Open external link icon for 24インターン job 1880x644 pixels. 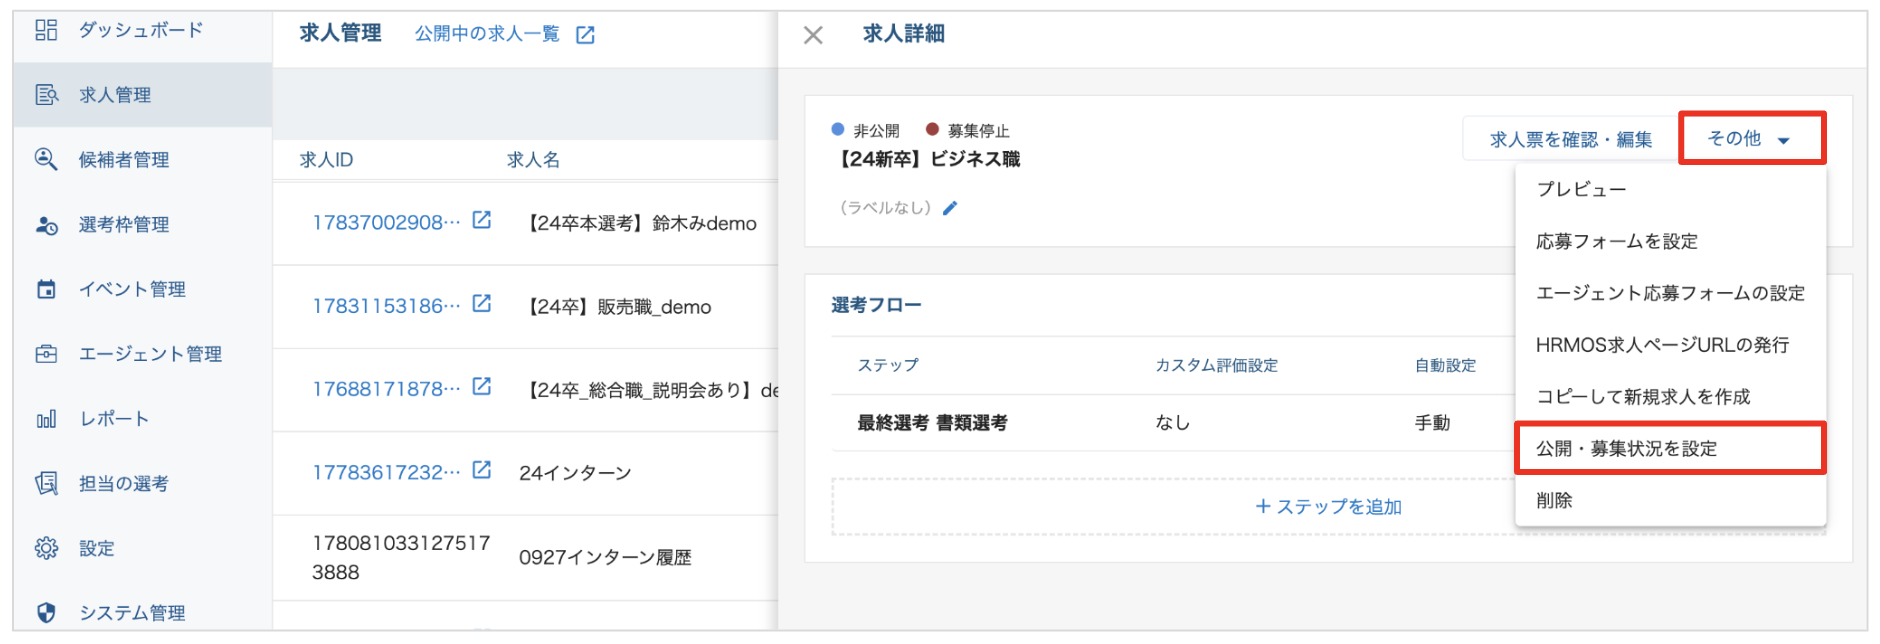[482, 470]
